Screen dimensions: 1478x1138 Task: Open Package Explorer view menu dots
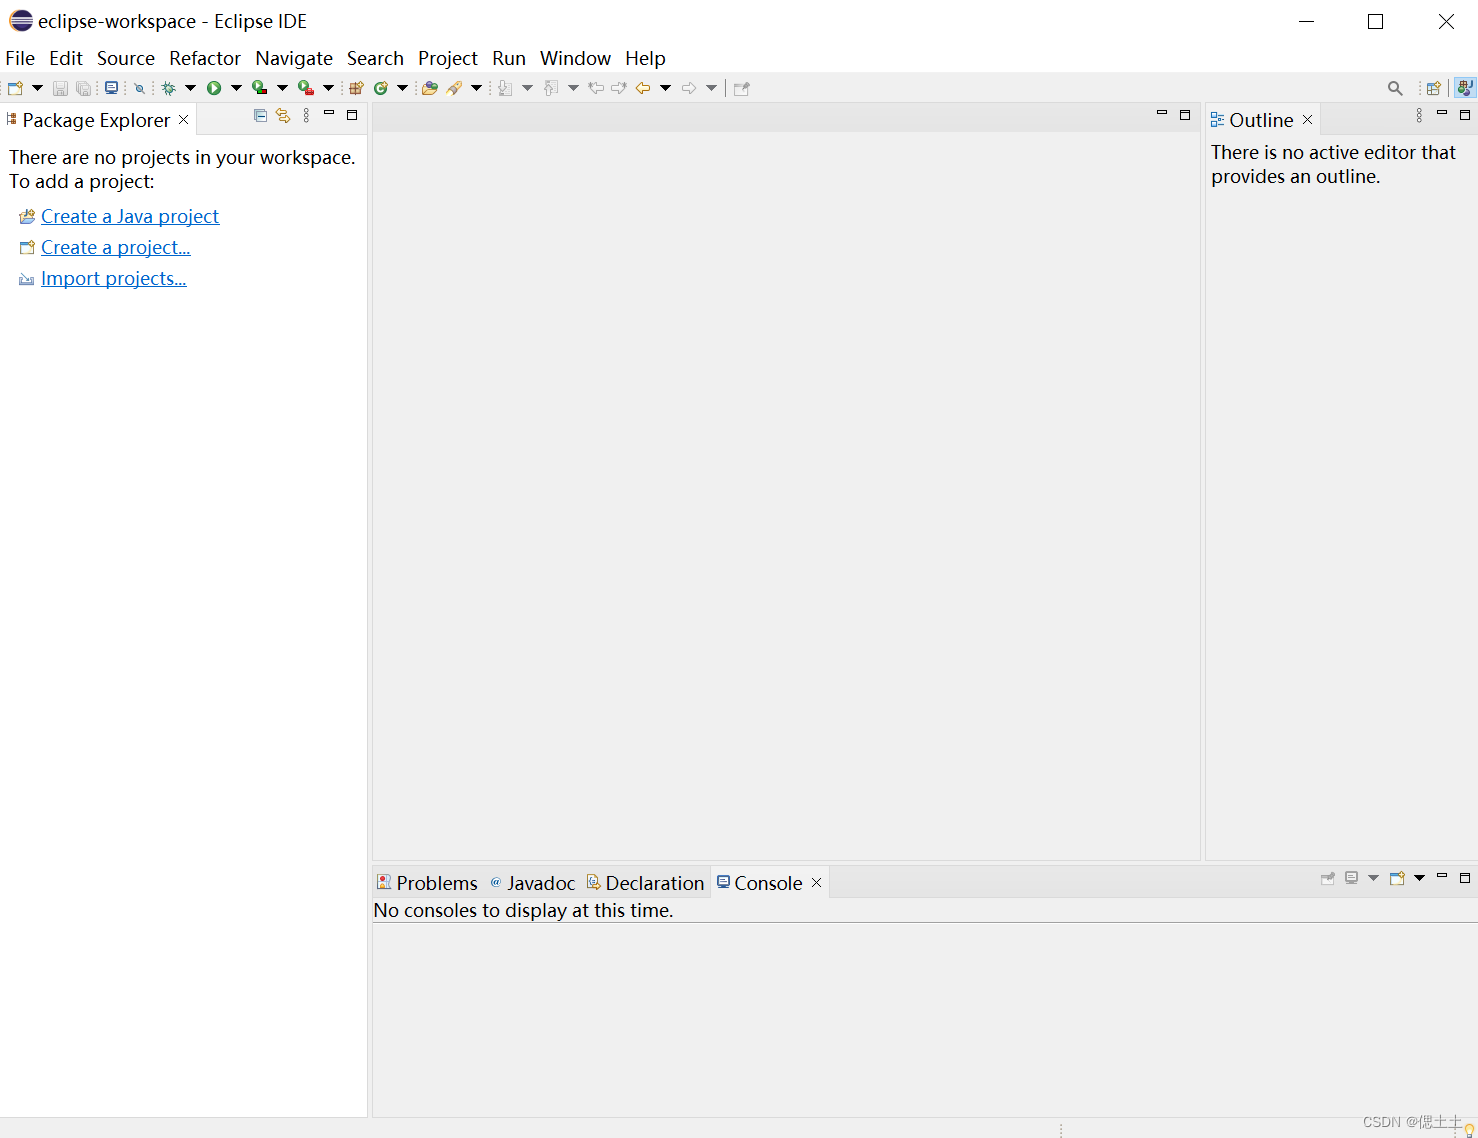(x=306, y=116)
